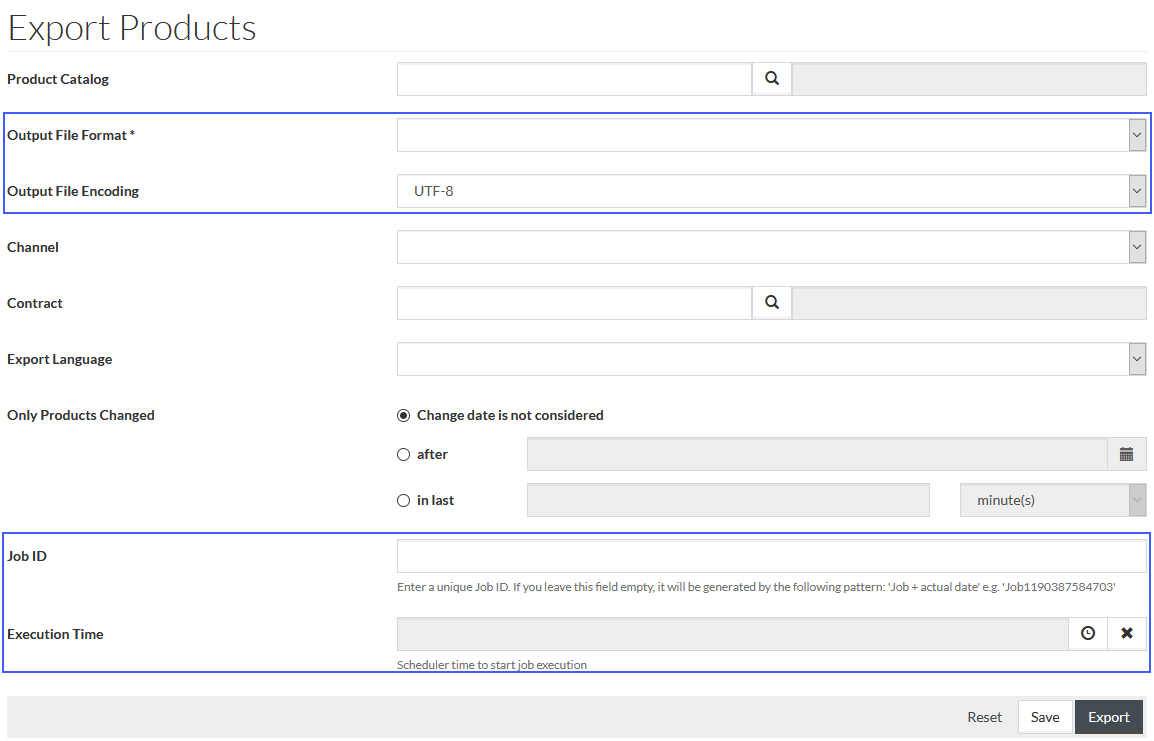Open the Output File Format dropdown
1154x741 pixels.
click(771, 135)
